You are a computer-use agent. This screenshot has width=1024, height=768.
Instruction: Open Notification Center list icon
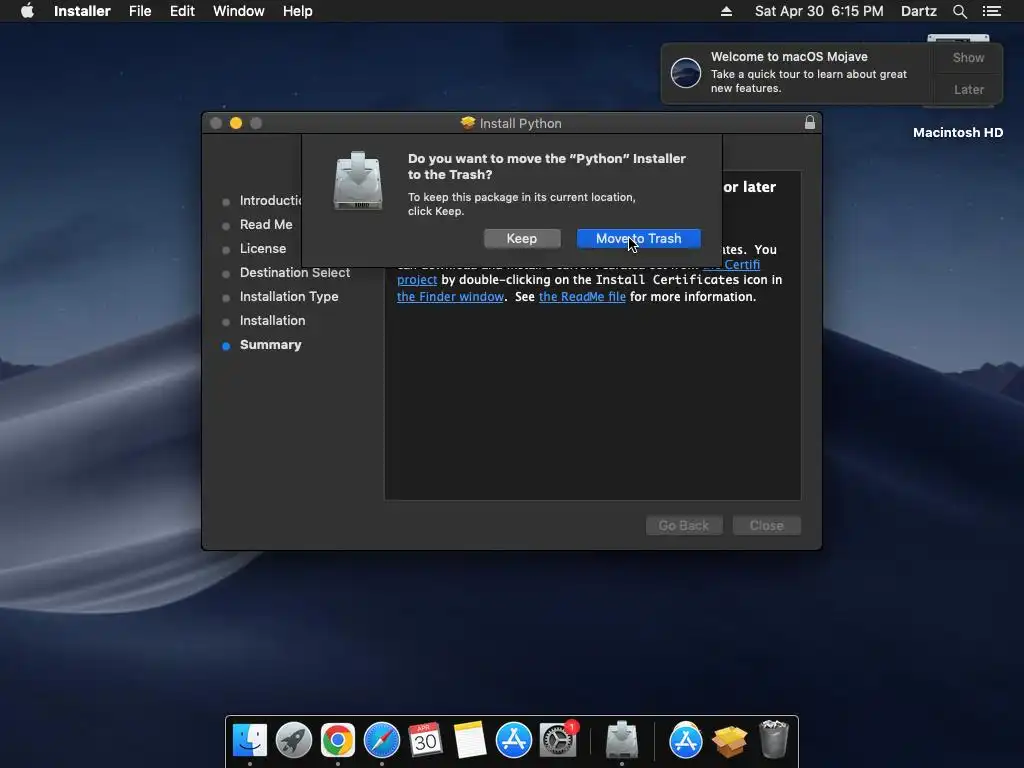point(991,11)
